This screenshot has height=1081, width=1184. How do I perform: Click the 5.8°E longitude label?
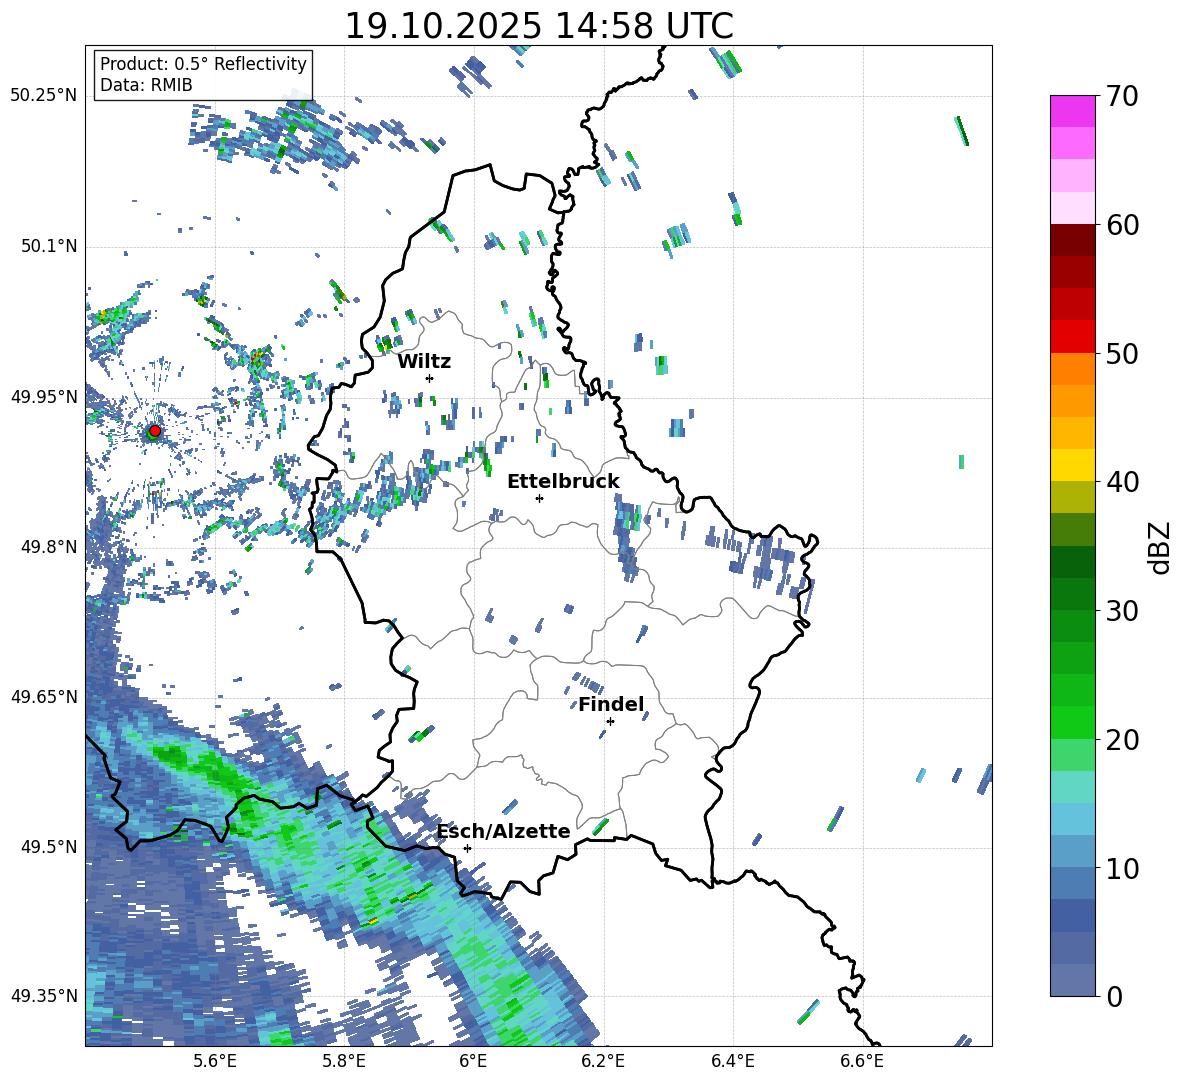(344, 1062)
